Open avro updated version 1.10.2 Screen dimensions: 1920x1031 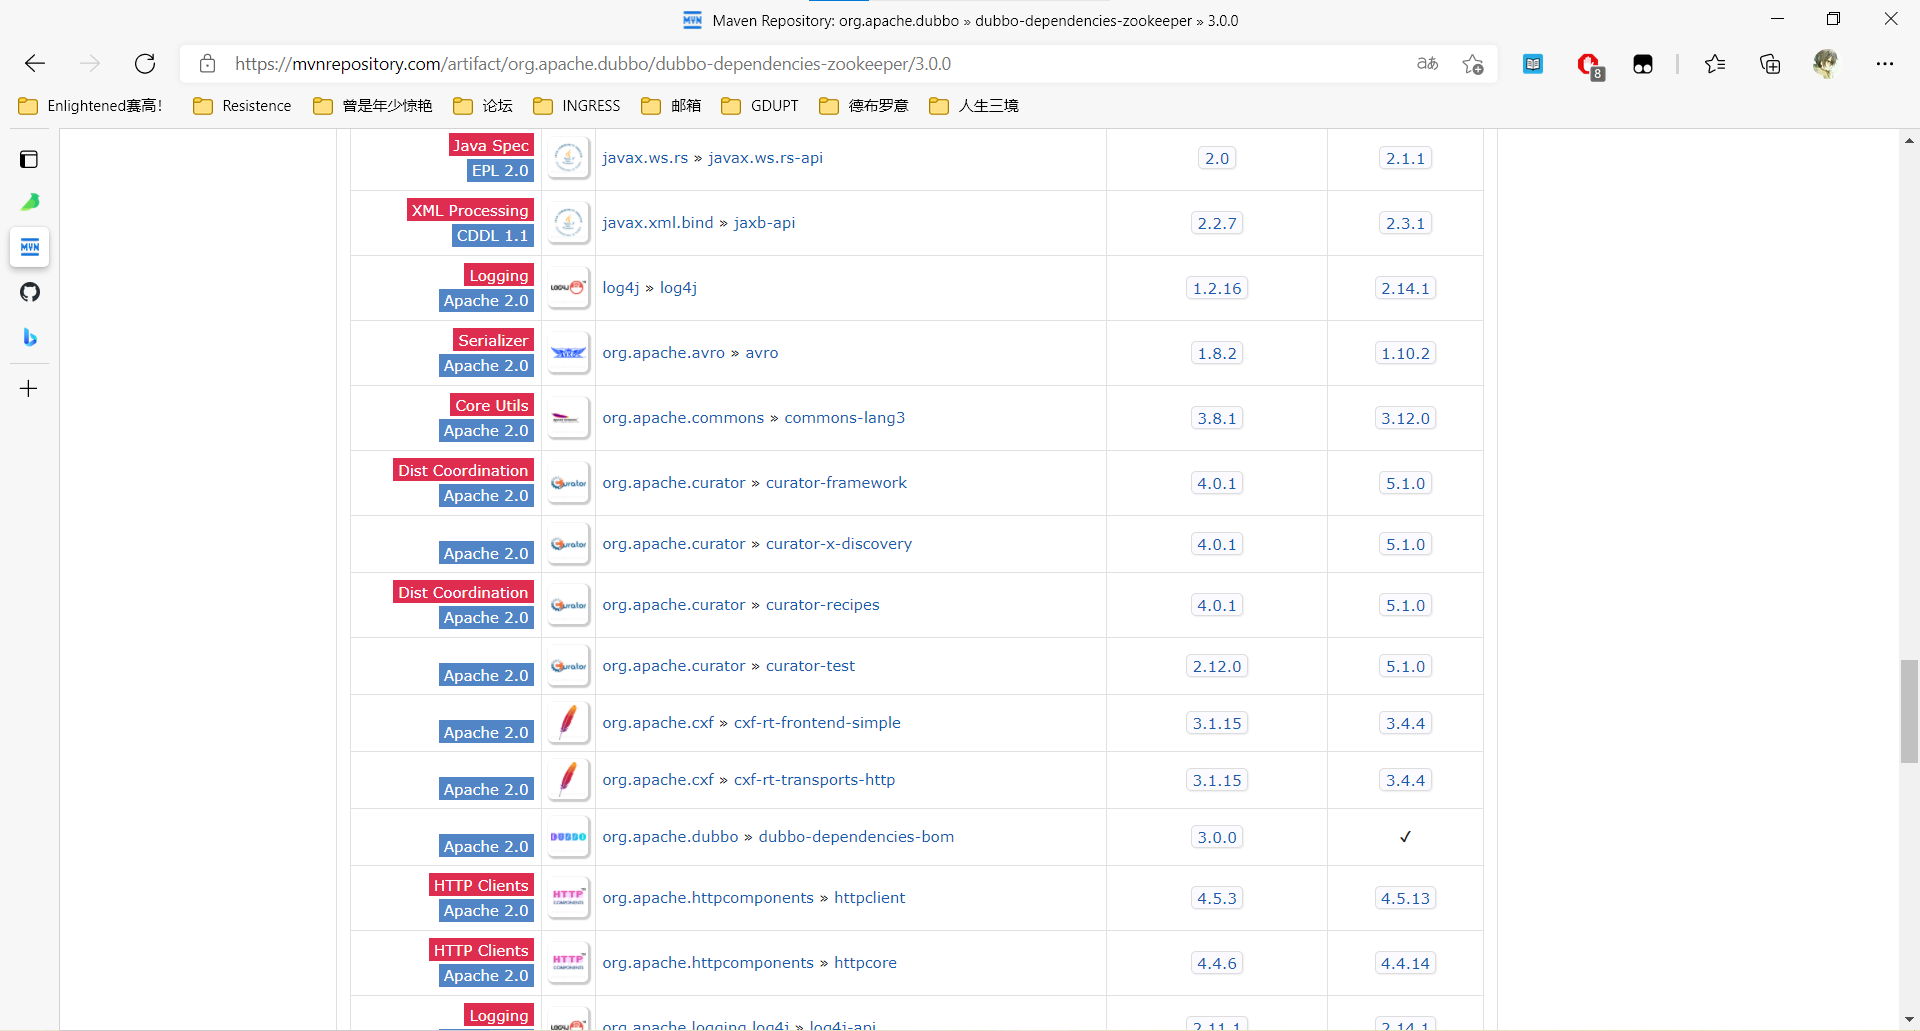pos(1405,353)
